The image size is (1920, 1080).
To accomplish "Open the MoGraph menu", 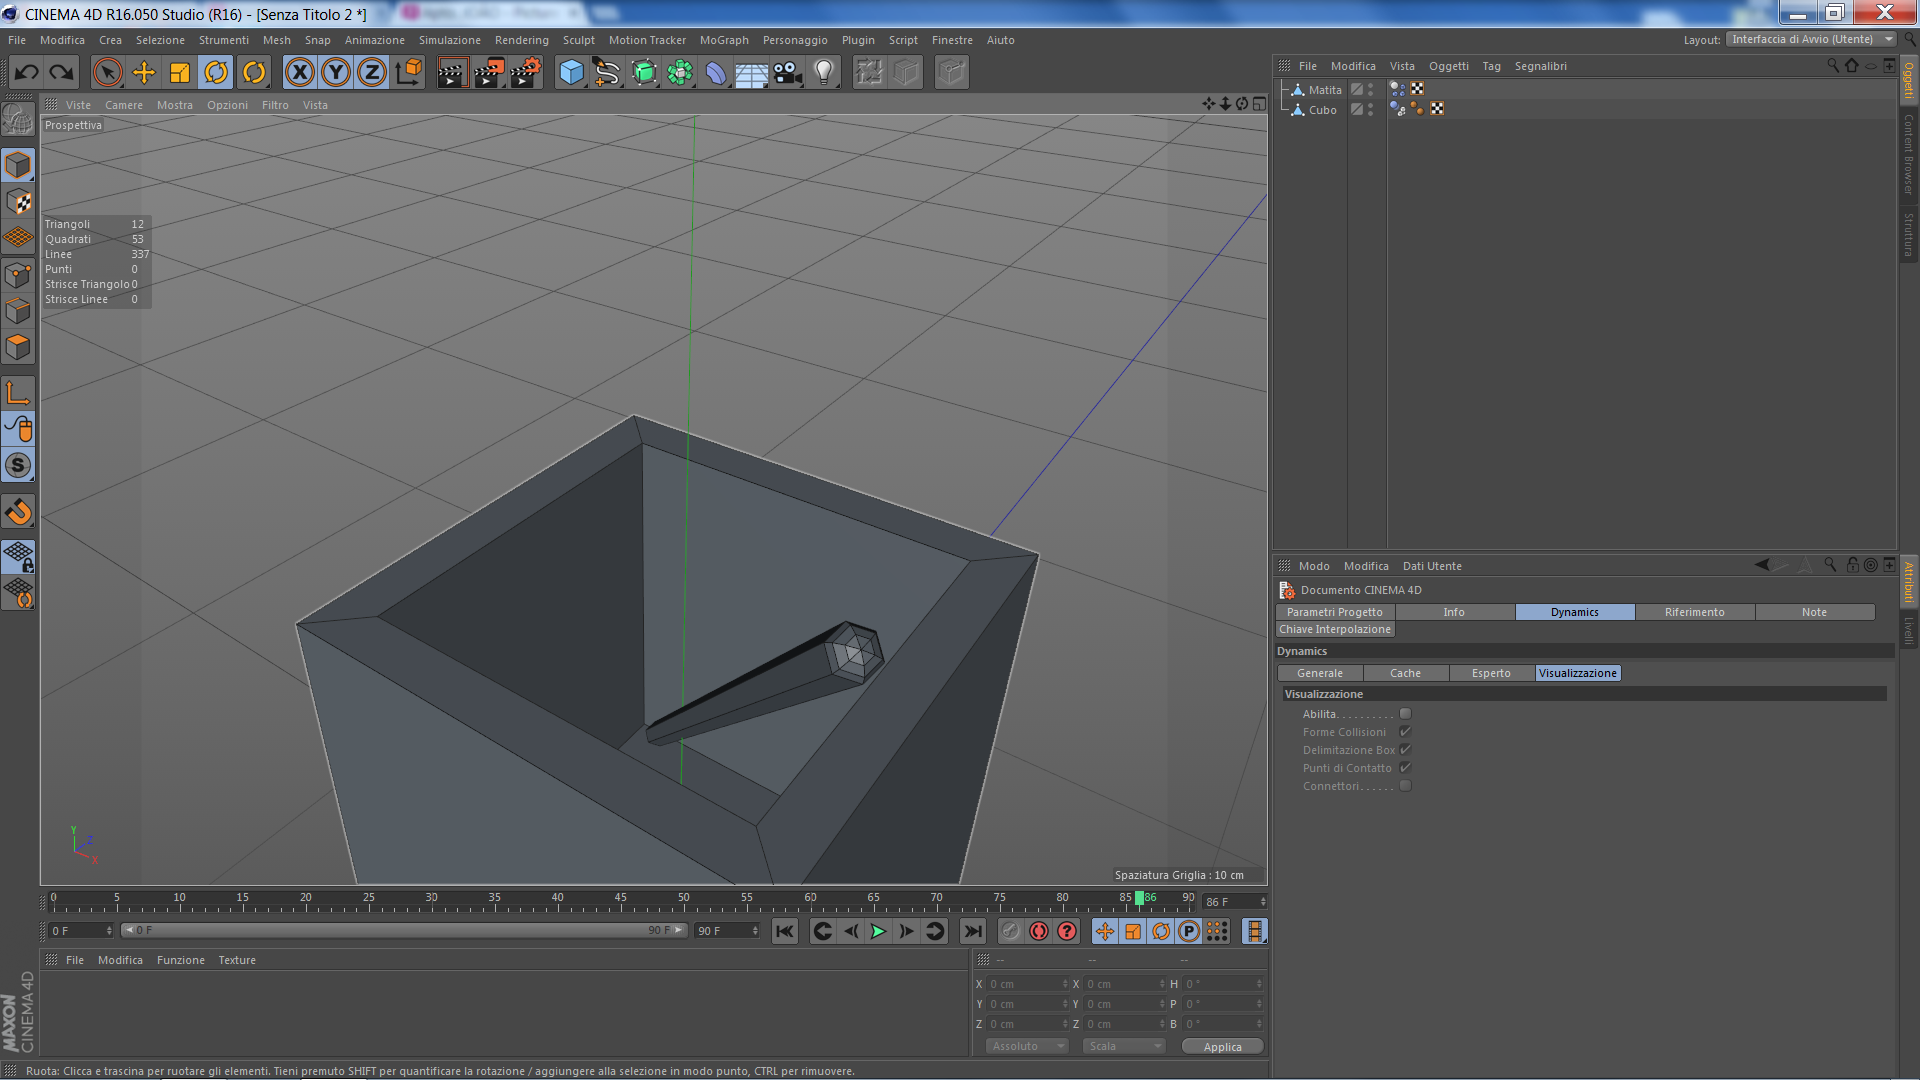I will [724, 40].
